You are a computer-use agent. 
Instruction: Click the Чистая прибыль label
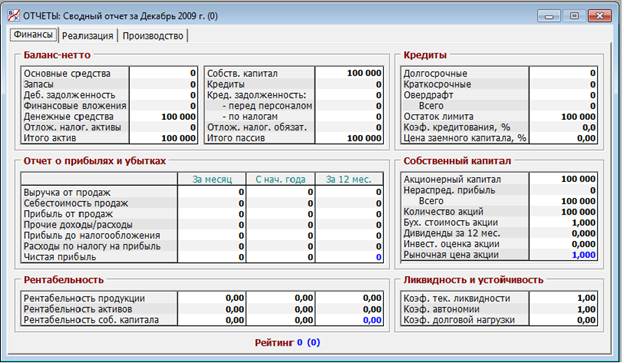(x=60, y=257)
